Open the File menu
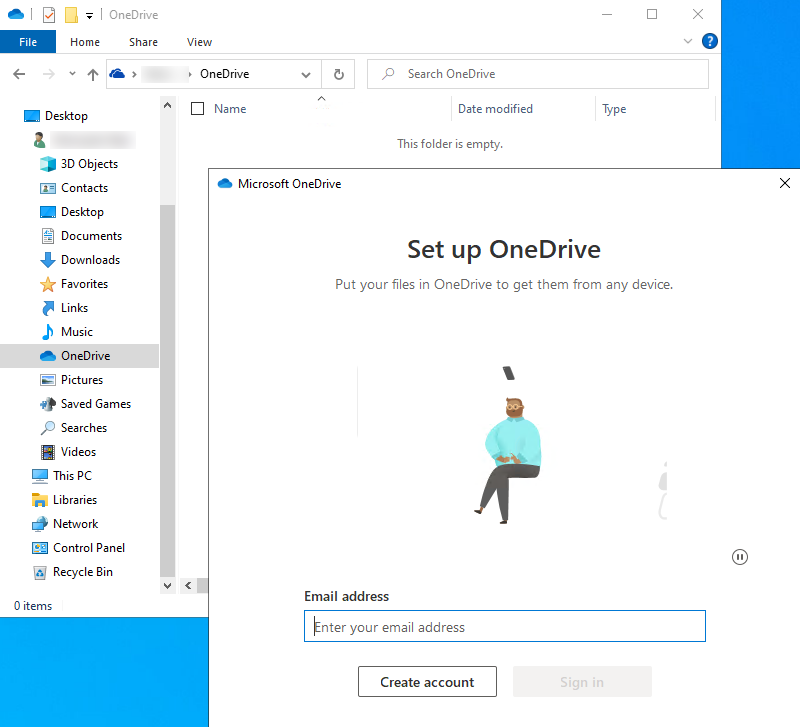This screenshot has height=727, width=800. coord(28,42)
